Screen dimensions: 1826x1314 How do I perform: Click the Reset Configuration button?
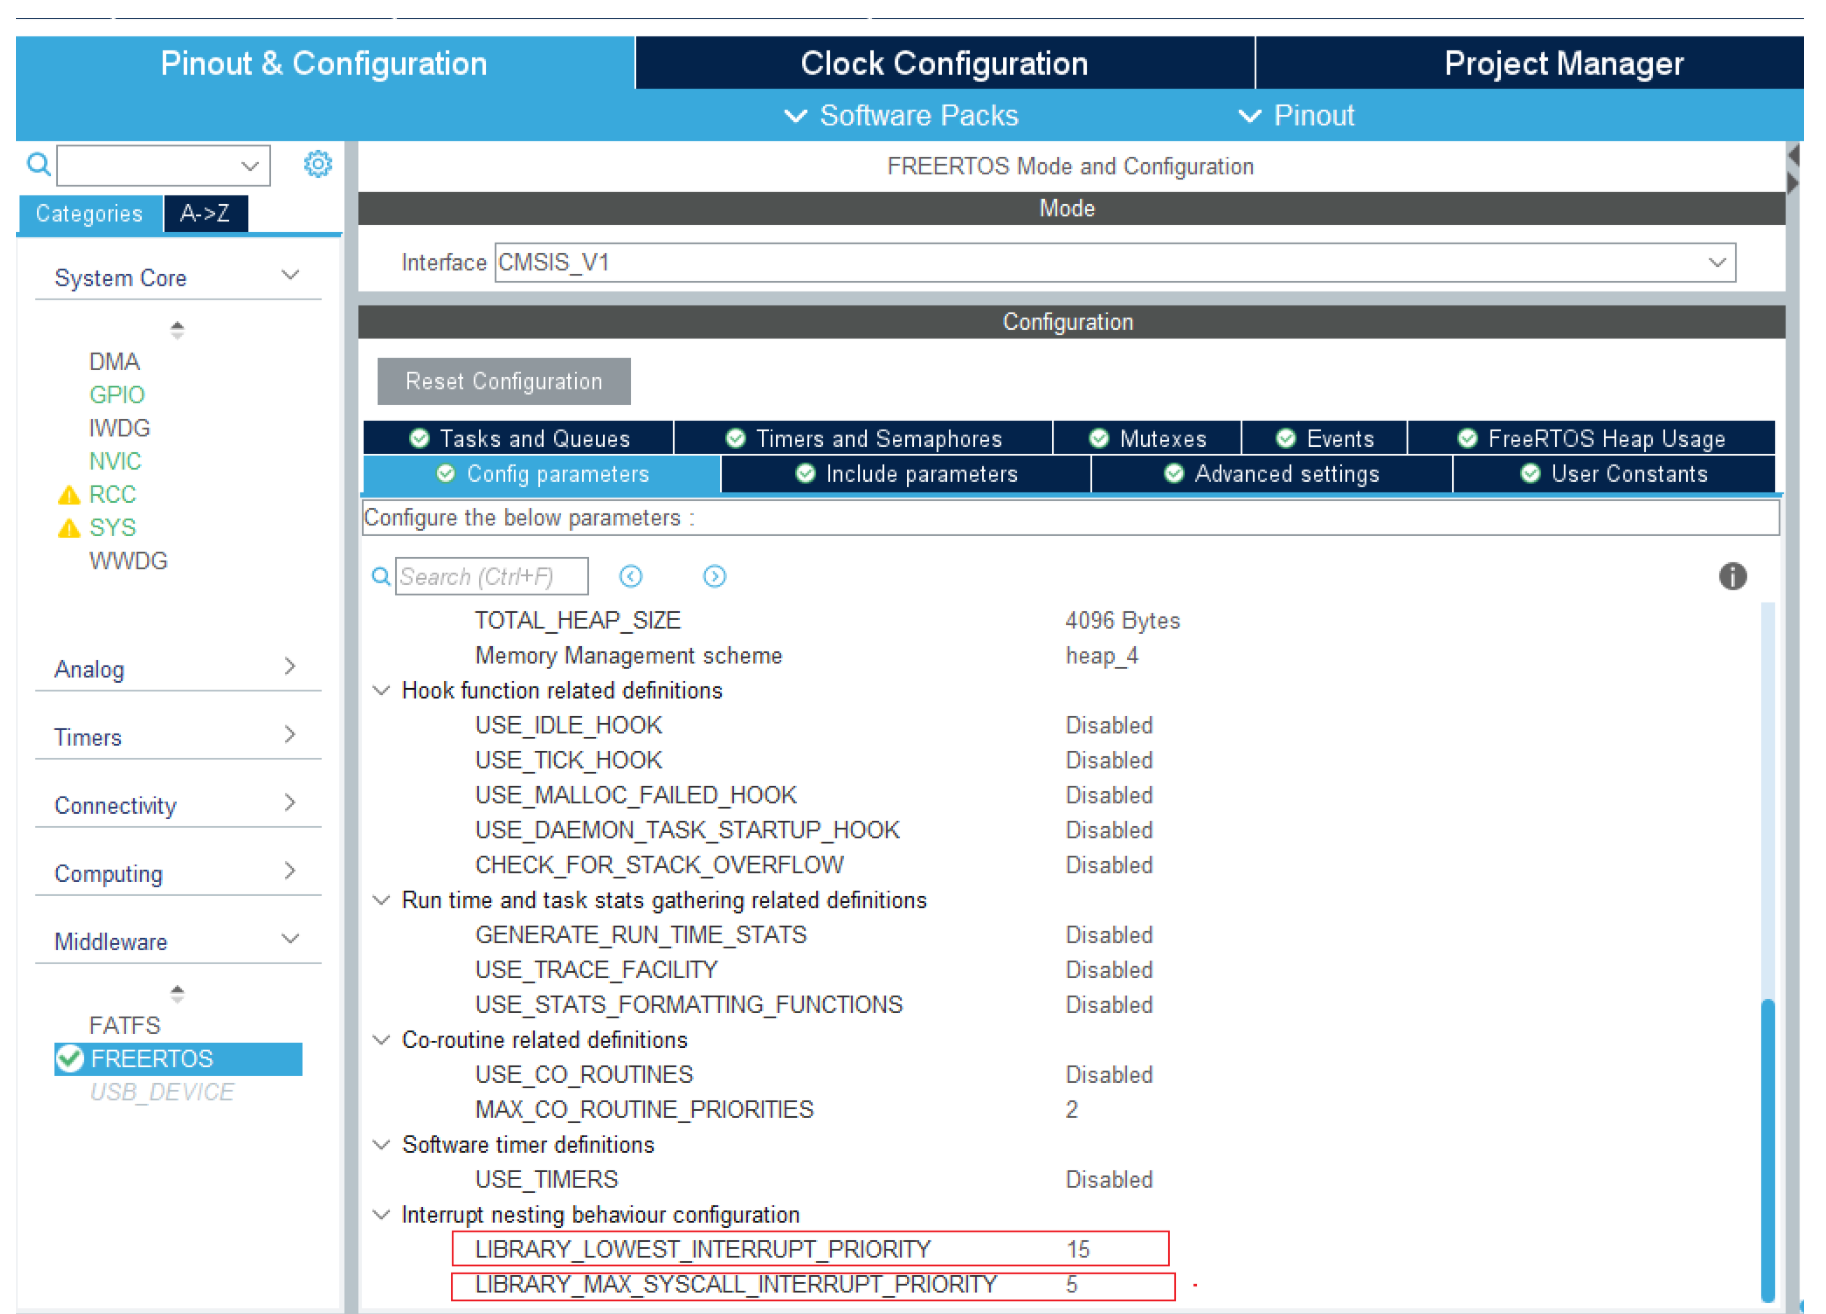point(504,381)
